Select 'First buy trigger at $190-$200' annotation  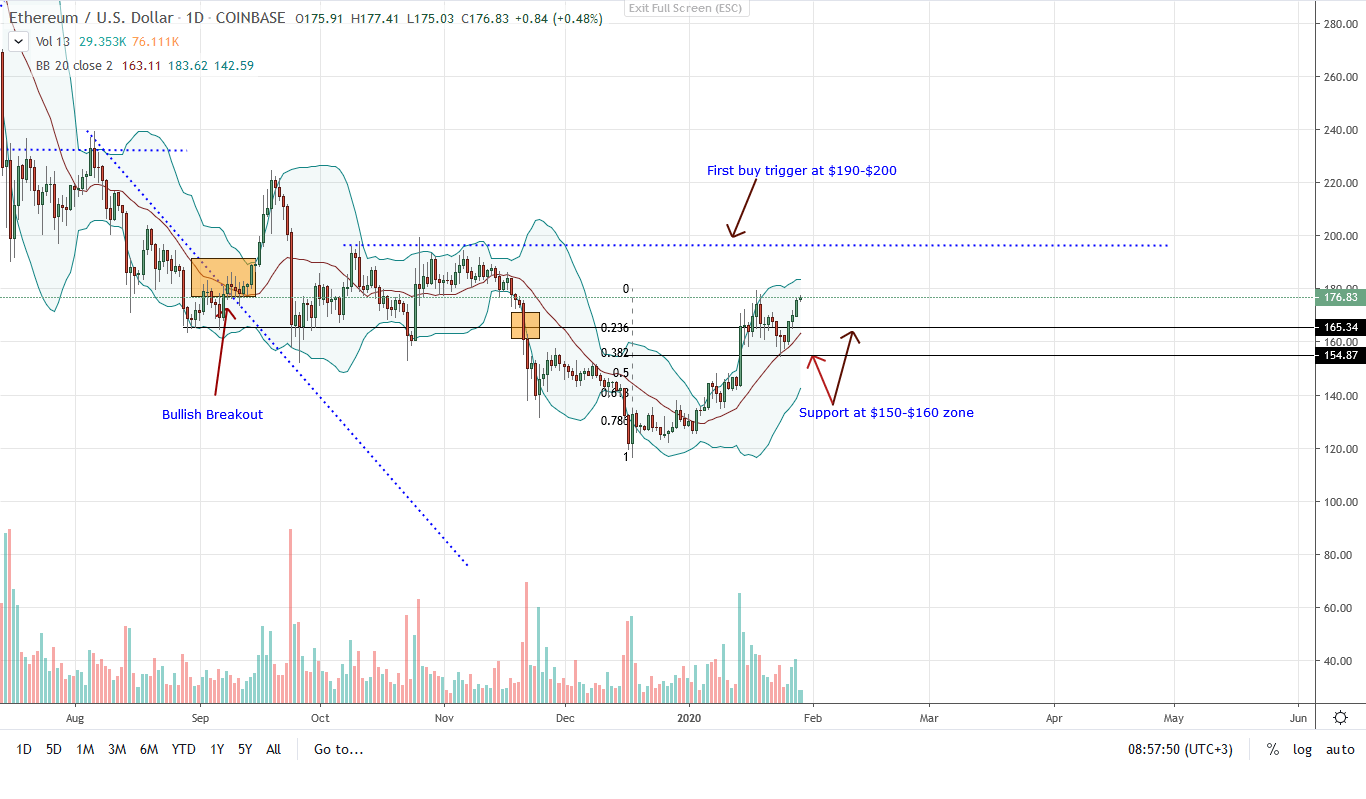tap(802, 171)
